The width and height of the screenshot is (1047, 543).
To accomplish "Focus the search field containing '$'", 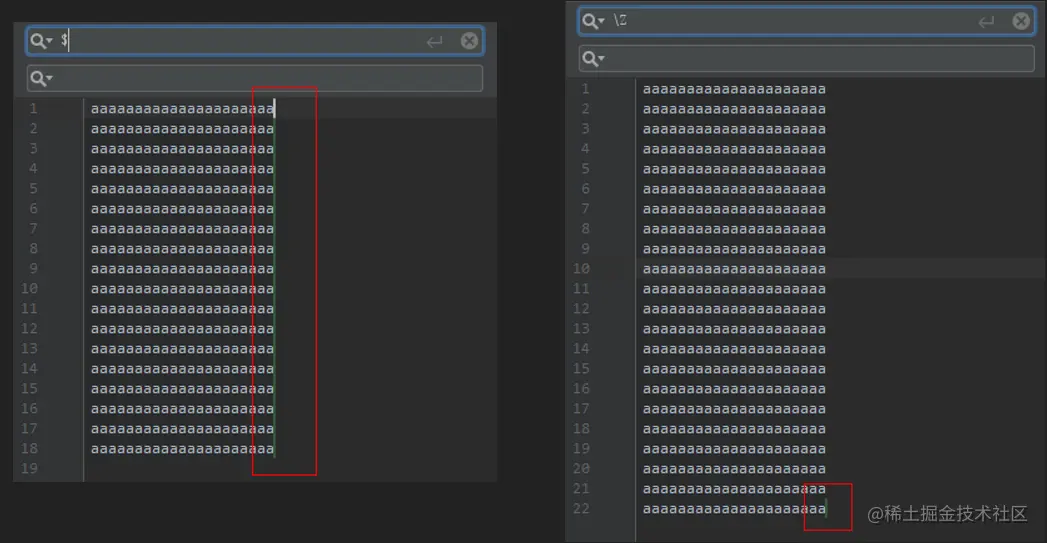I will (254, 41).
